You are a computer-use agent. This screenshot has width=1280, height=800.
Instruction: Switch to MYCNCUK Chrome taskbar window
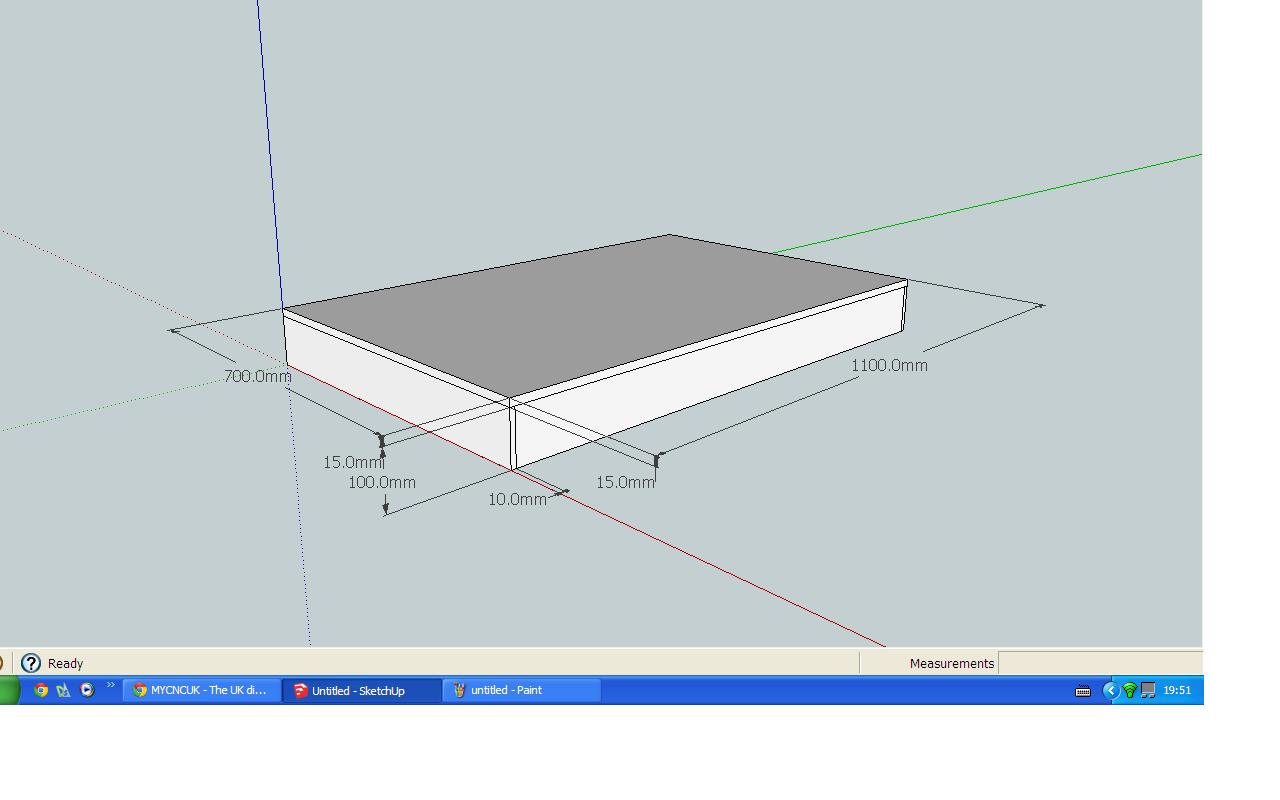coord(201,690)
